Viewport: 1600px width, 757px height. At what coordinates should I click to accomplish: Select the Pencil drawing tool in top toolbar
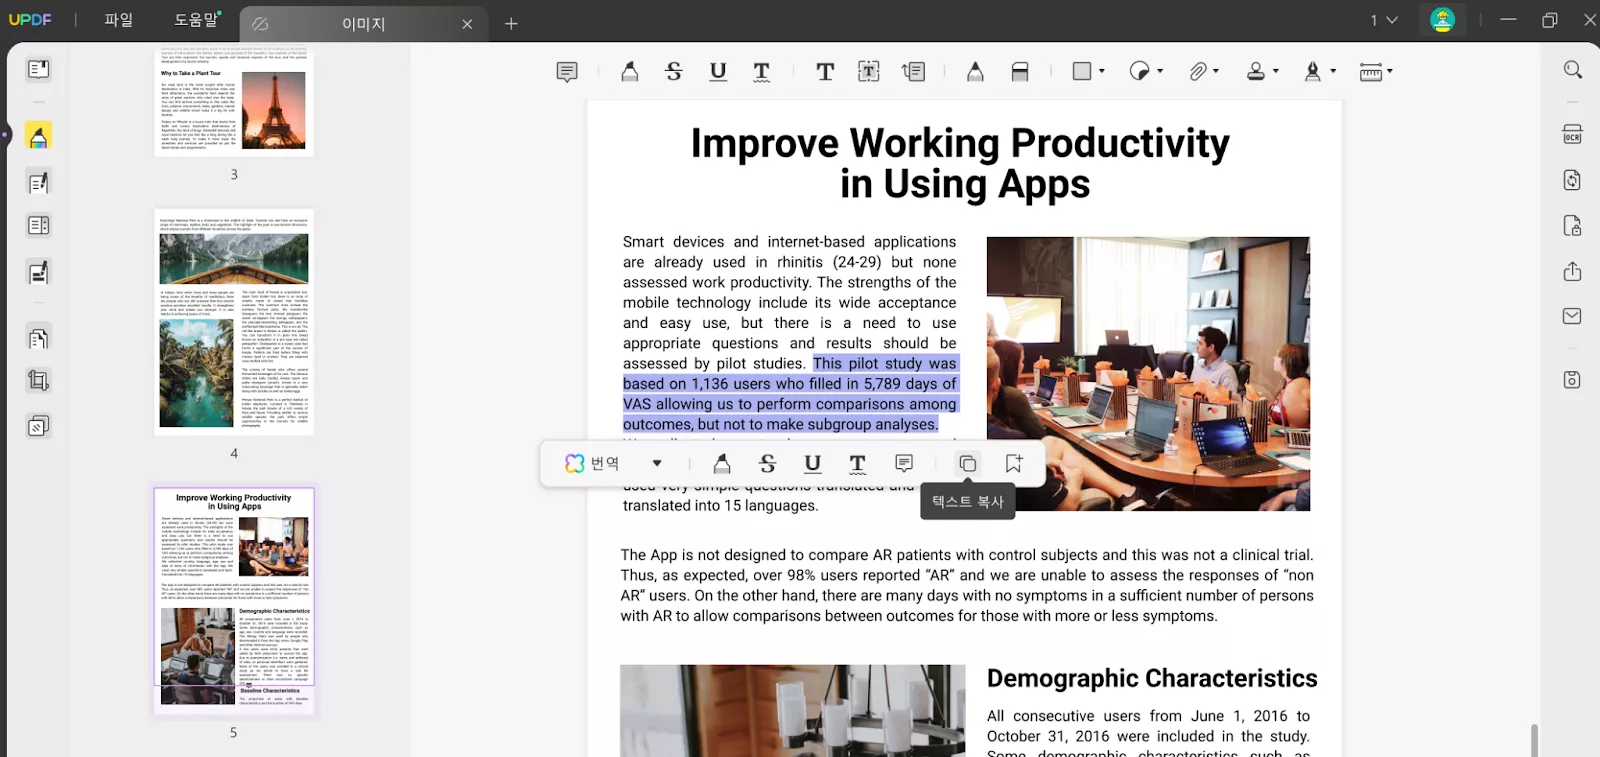pos(975,72)
